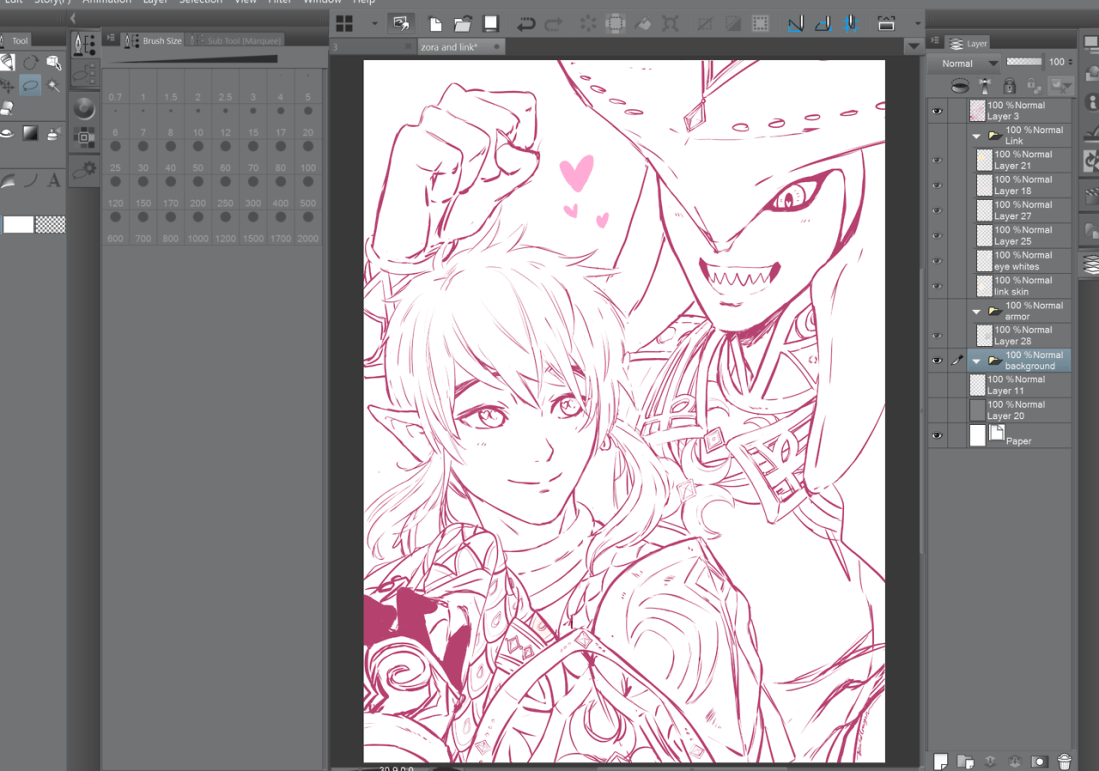
Task: Choose brush size 100 preset
Action: coord(308,182)
